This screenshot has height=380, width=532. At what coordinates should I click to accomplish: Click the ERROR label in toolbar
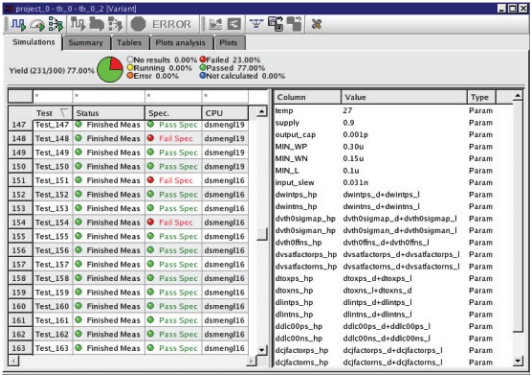coord(172,24)
